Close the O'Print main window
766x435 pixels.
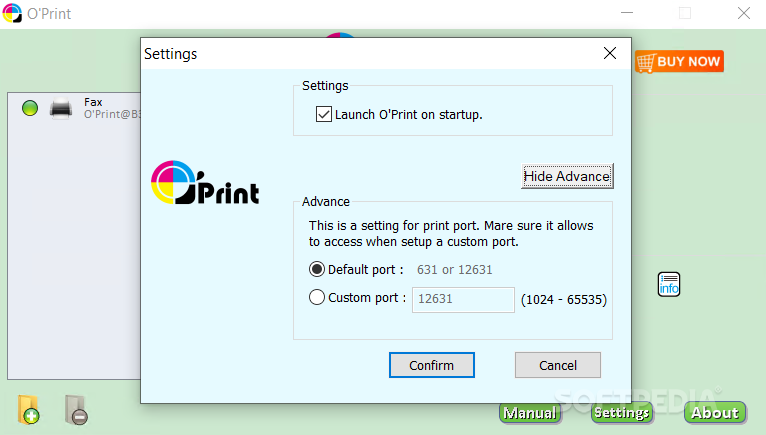coord(744,13)
